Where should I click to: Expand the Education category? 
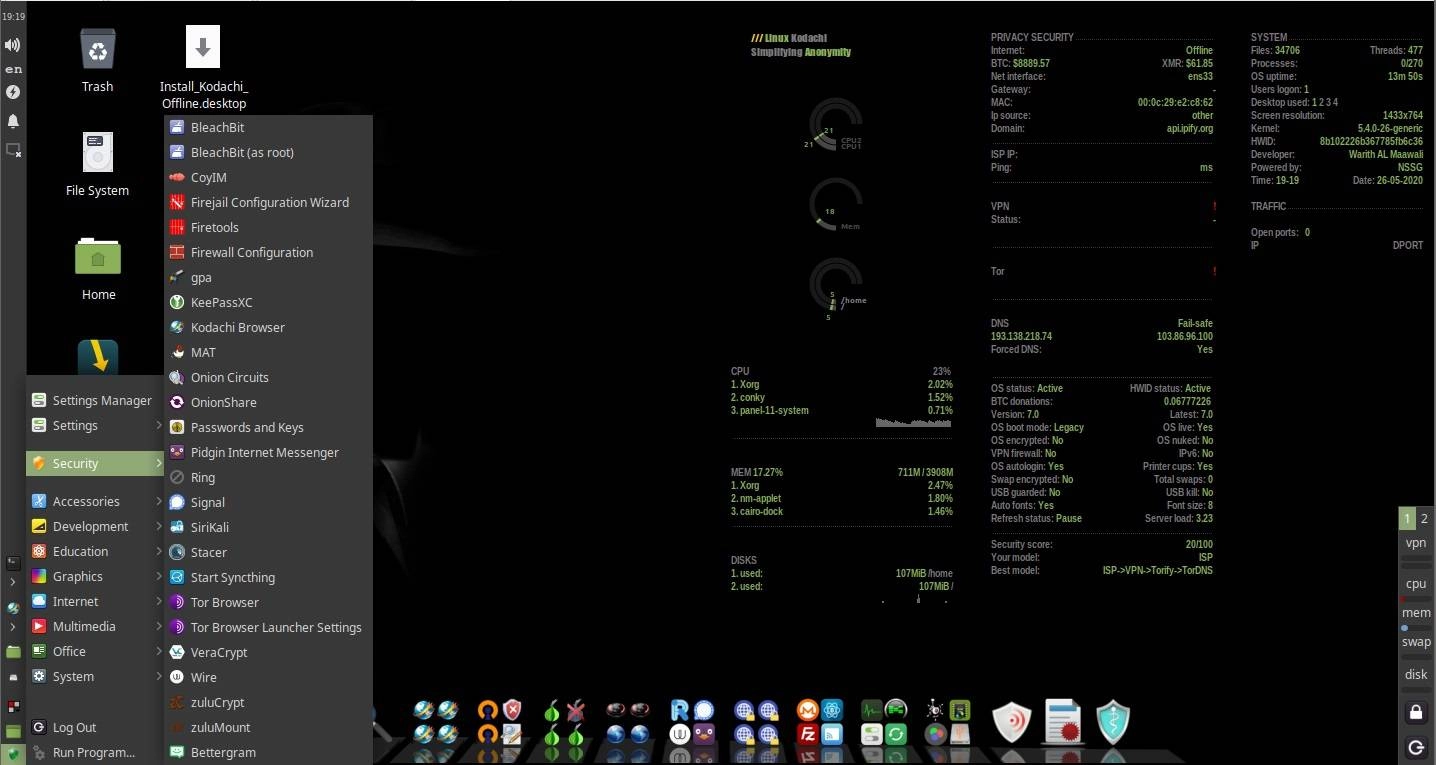95,552
